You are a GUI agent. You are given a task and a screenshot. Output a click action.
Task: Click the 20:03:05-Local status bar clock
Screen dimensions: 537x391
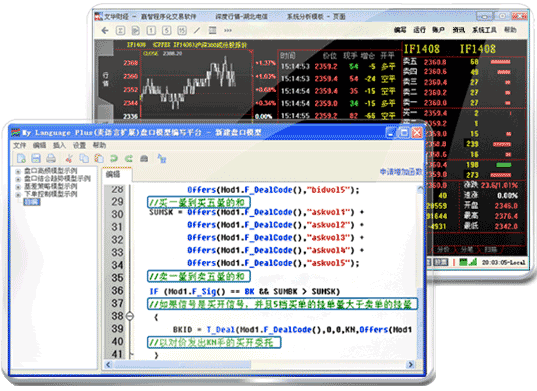click(503, 262)
